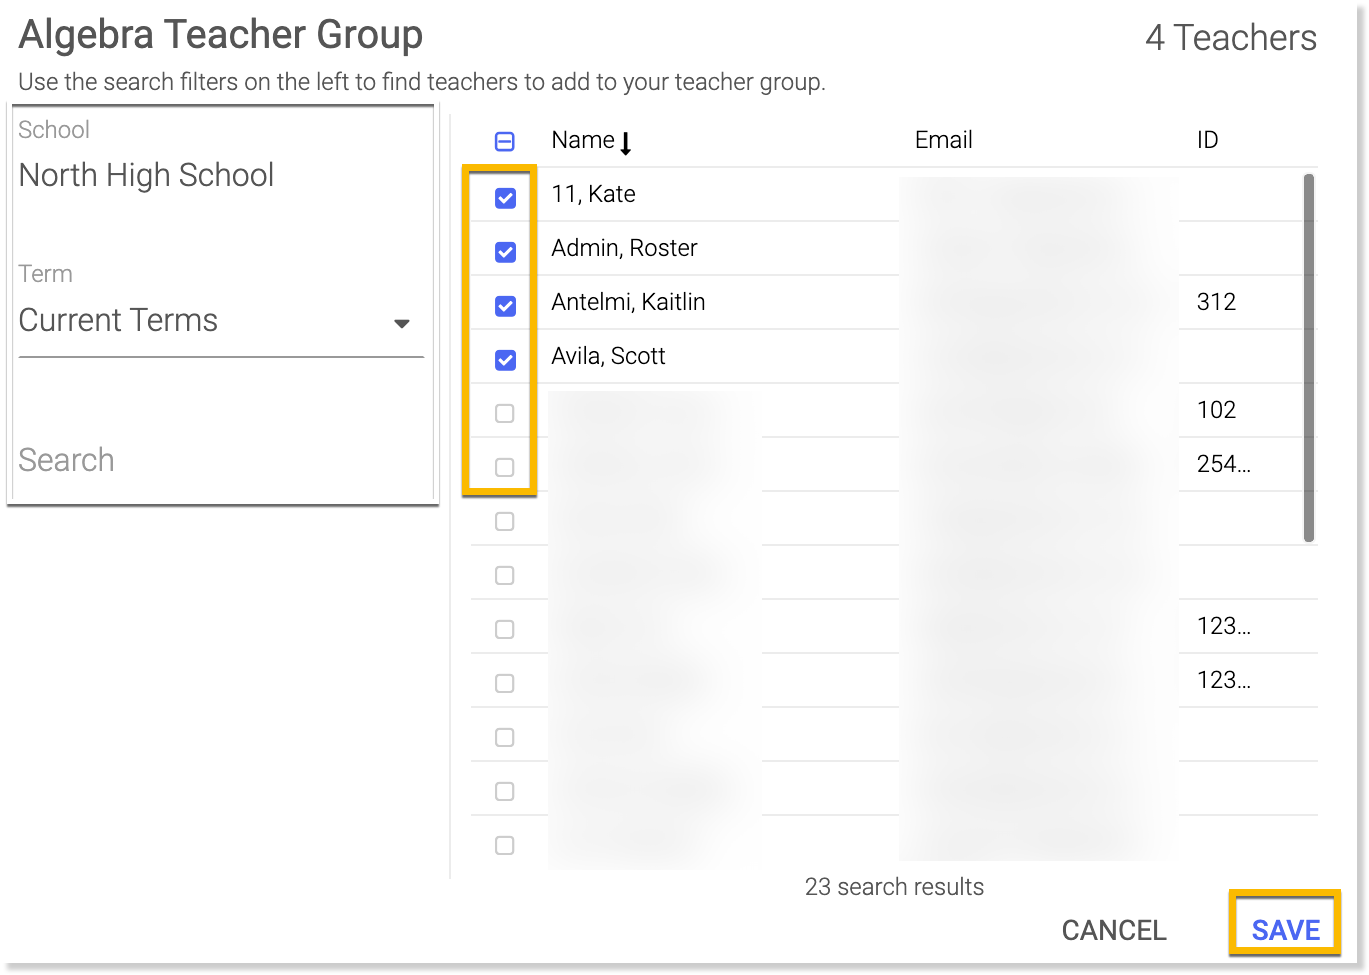
Task: Open the Term dropdown arrow
Action: [402, 323]
